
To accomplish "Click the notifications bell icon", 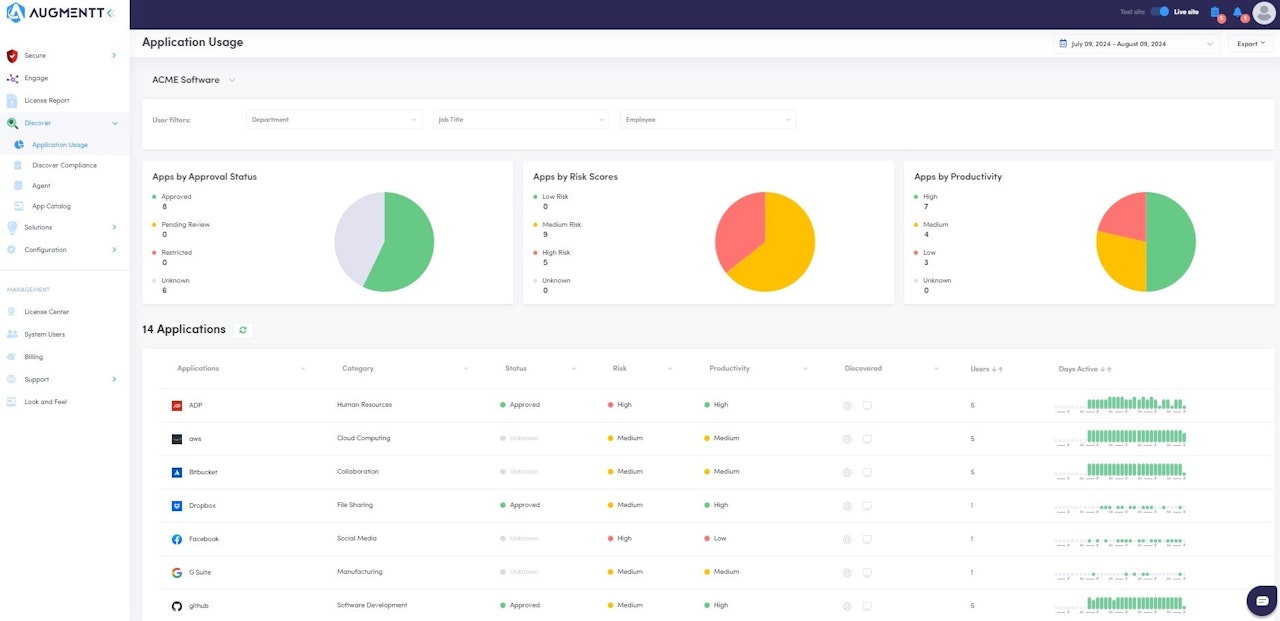I will [x=1238, y=13].
